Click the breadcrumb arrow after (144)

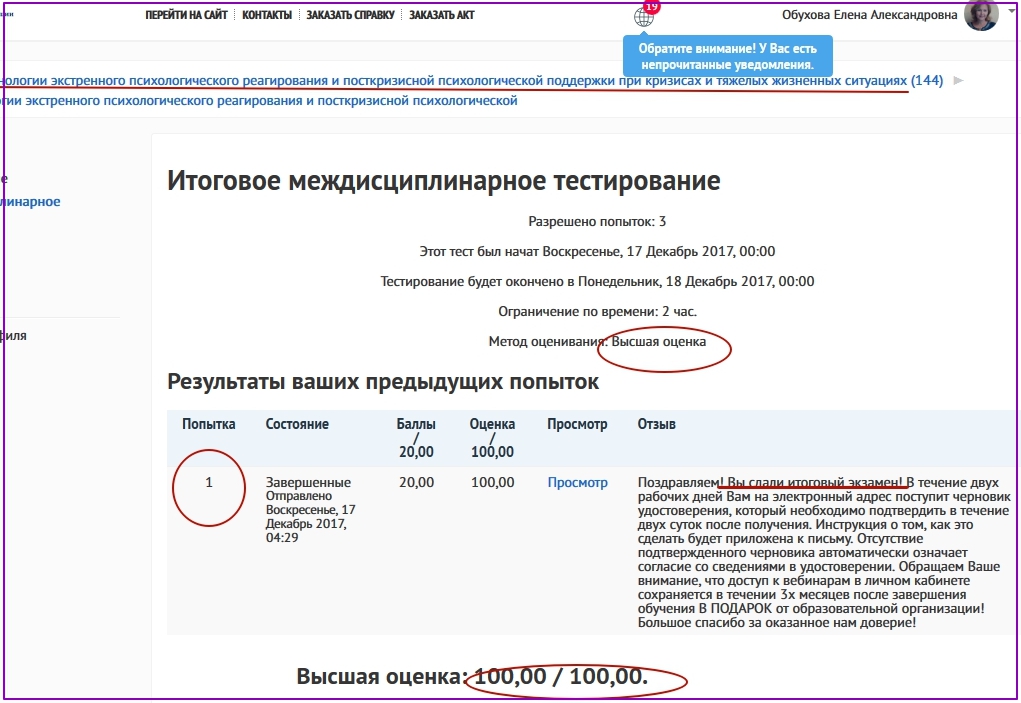point(958,81)
